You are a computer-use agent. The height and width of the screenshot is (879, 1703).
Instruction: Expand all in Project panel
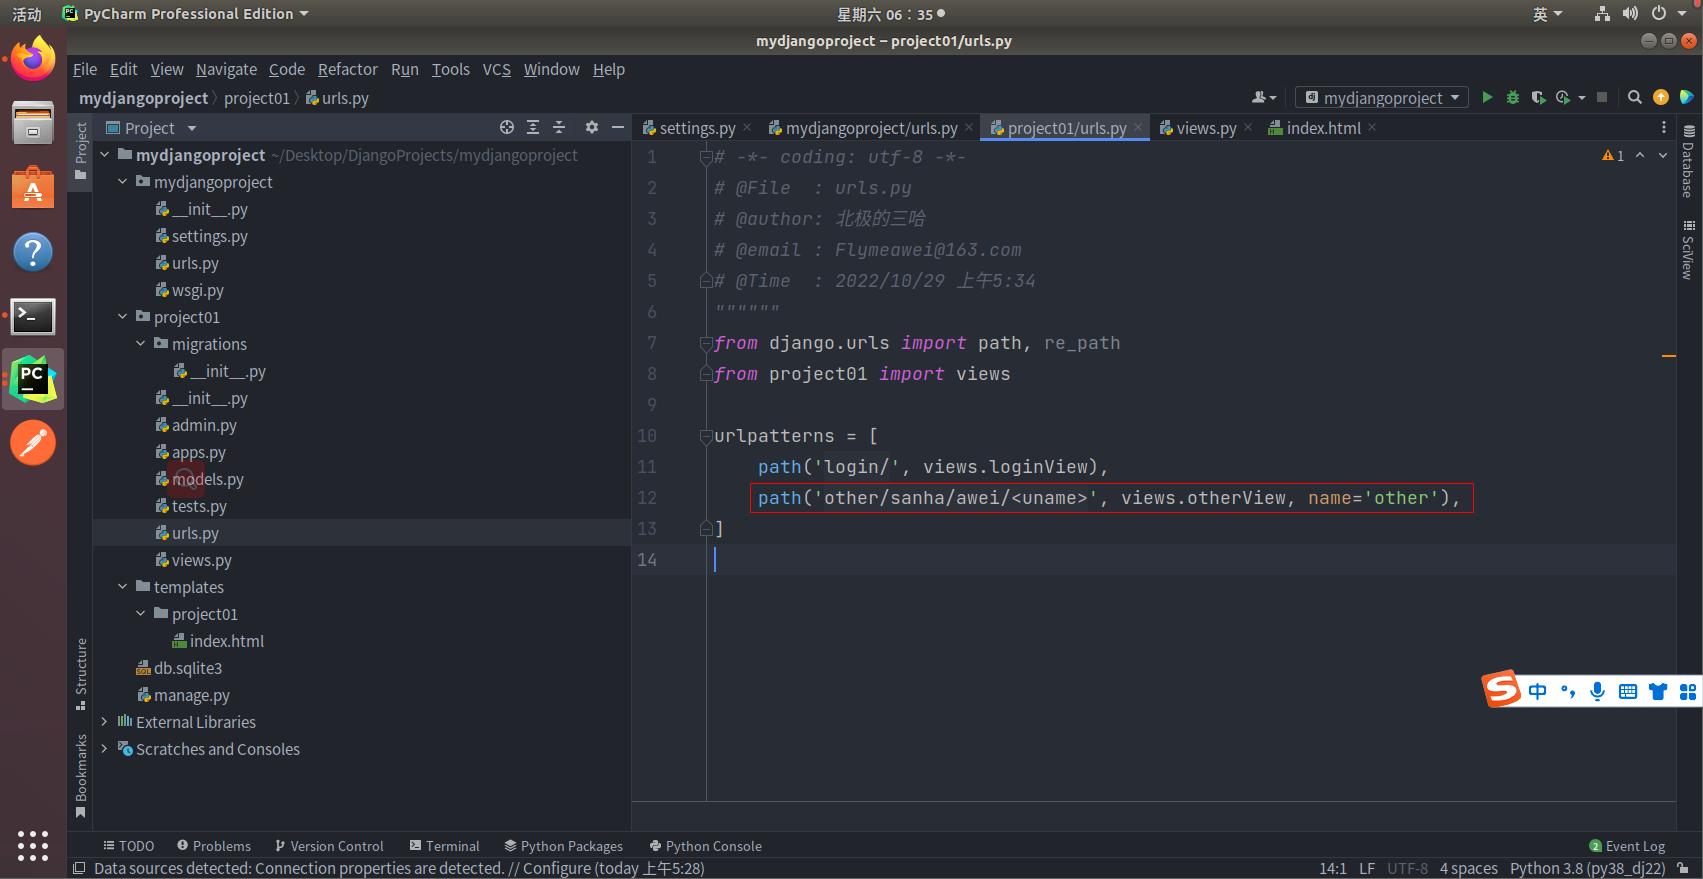(533, 127)
